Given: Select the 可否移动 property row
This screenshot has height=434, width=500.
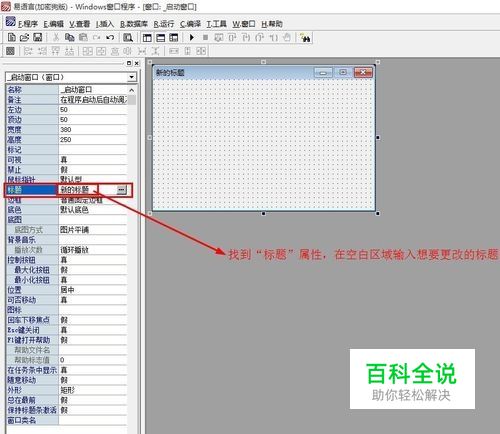Looking at the screenshot, I should pyautogui.click(x=66, y=300).
